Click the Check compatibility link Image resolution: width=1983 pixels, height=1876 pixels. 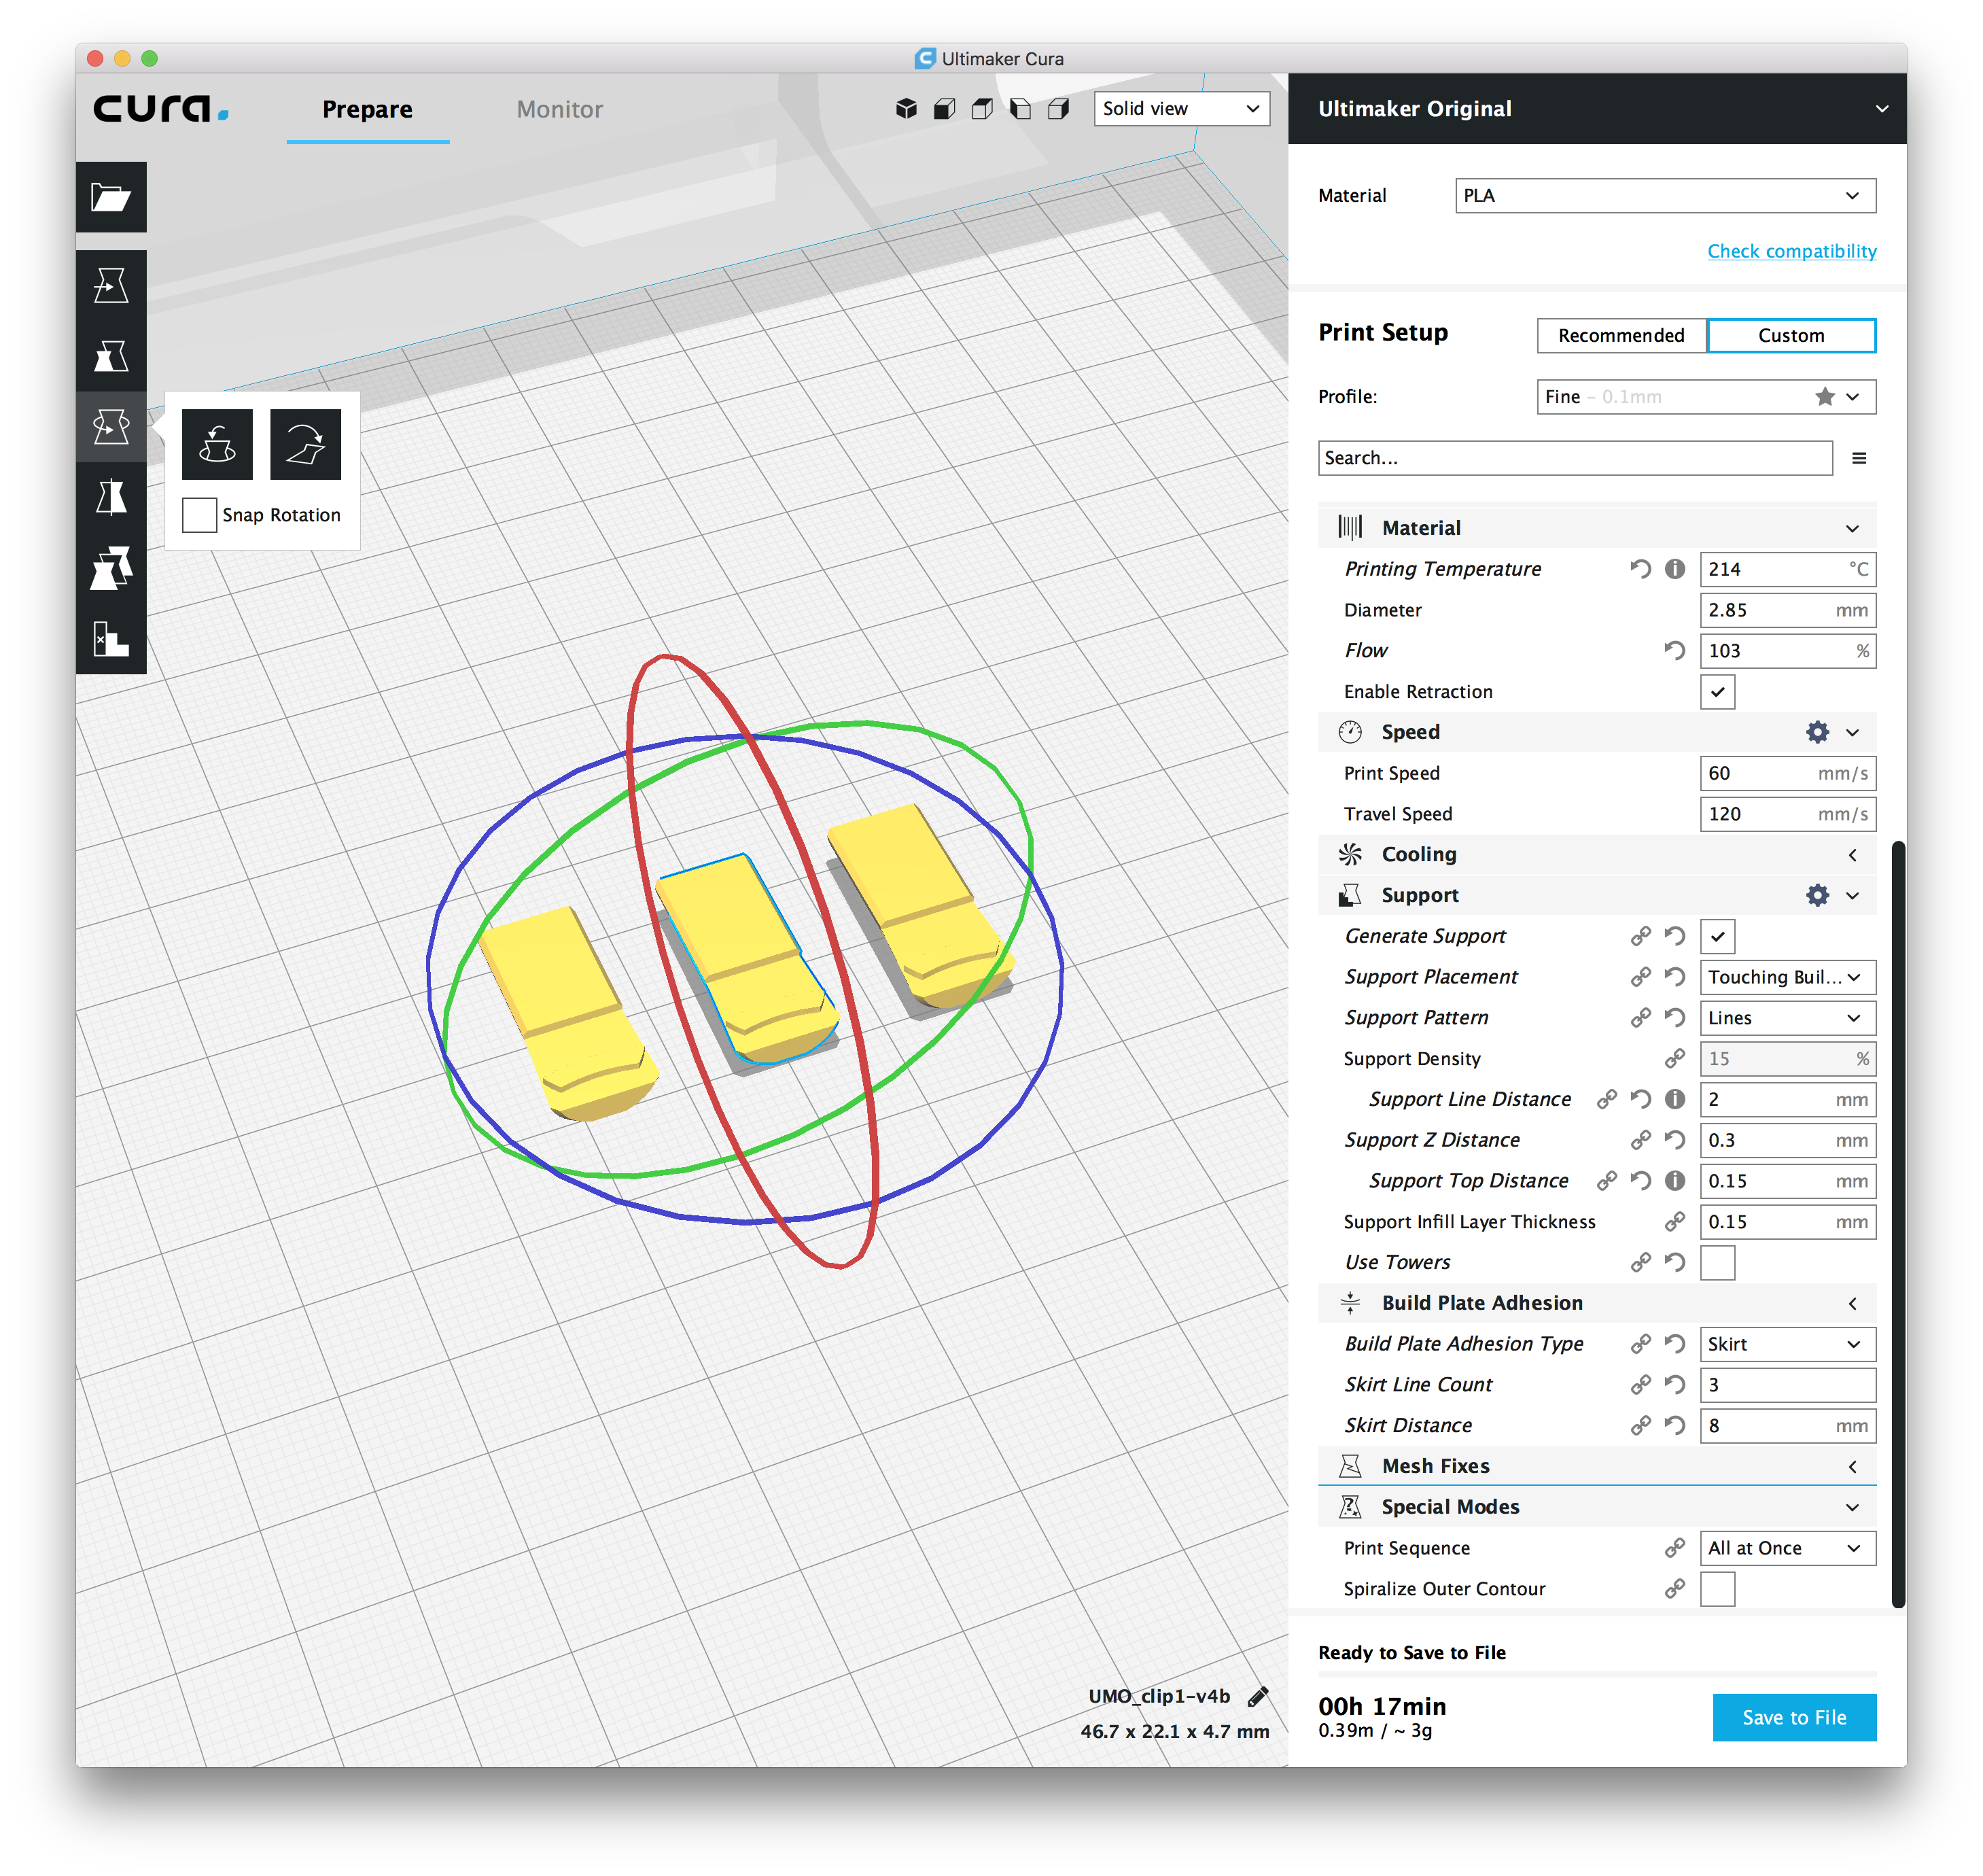(1791, 251)
